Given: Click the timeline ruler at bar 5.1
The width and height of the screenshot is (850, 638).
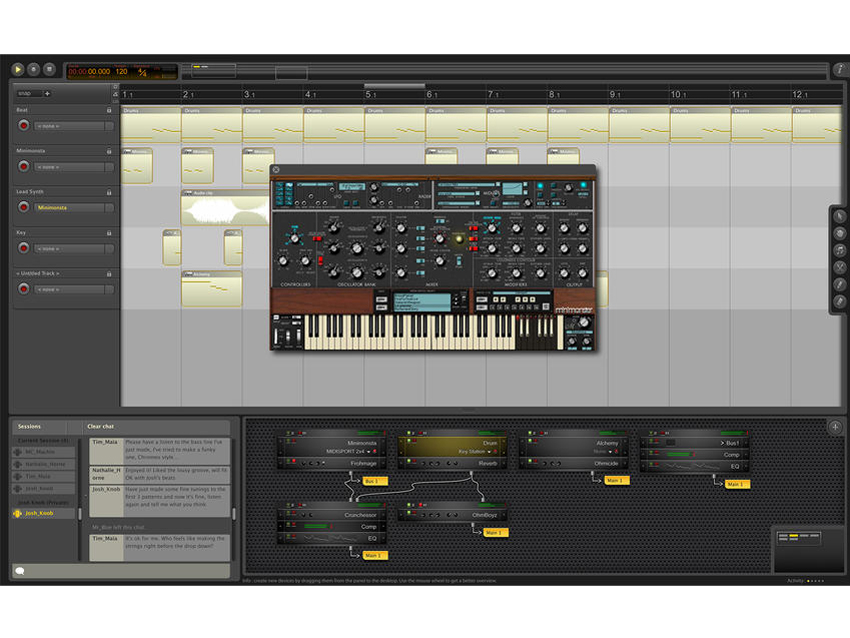Looking at the screenshot, I should 371,94.
